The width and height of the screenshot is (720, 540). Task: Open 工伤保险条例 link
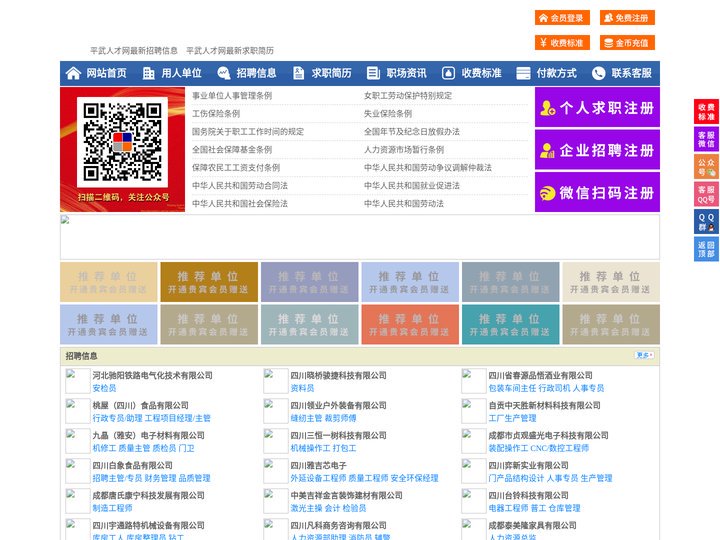tap(216, 113)
